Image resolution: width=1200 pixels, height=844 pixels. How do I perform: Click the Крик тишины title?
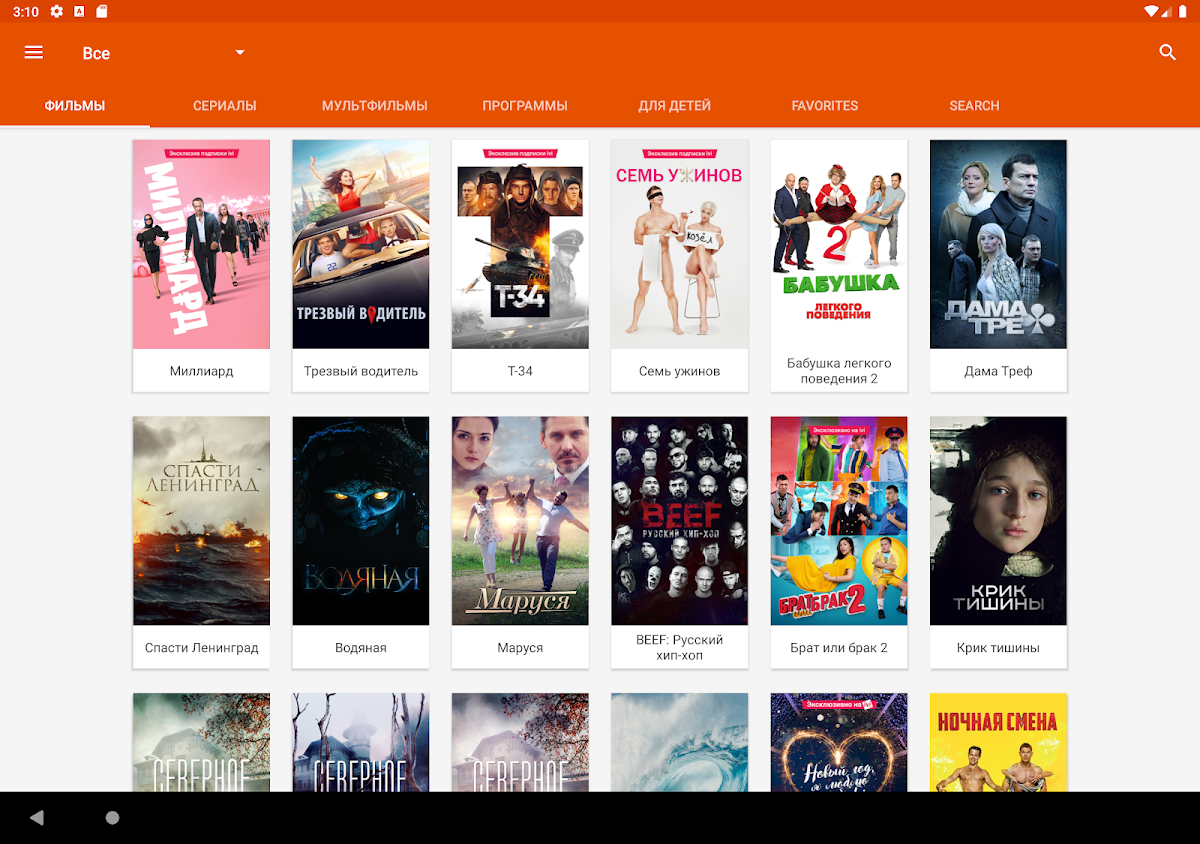coord(998,648)
